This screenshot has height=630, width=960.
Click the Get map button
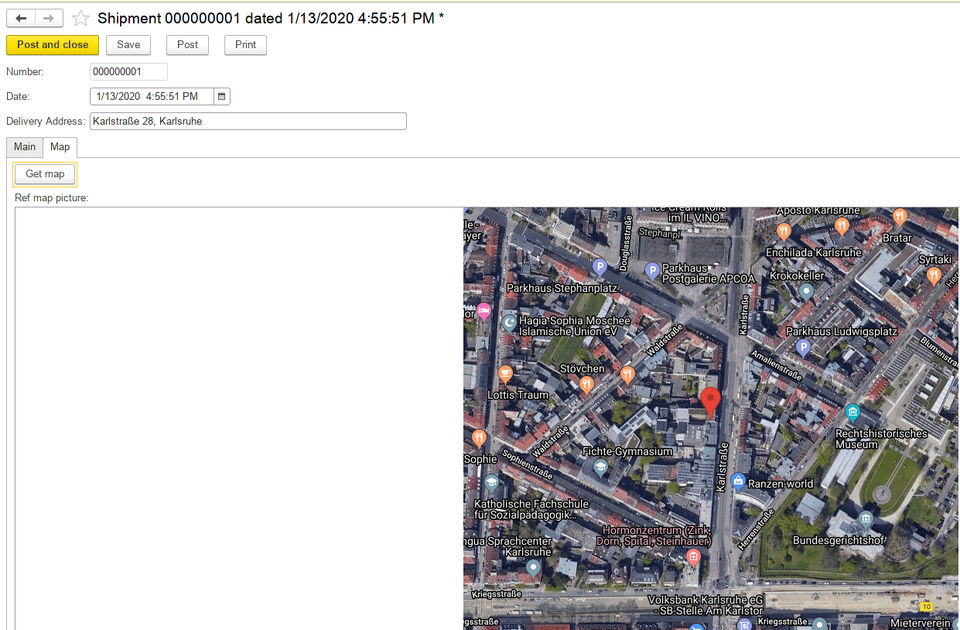(45, 174)
